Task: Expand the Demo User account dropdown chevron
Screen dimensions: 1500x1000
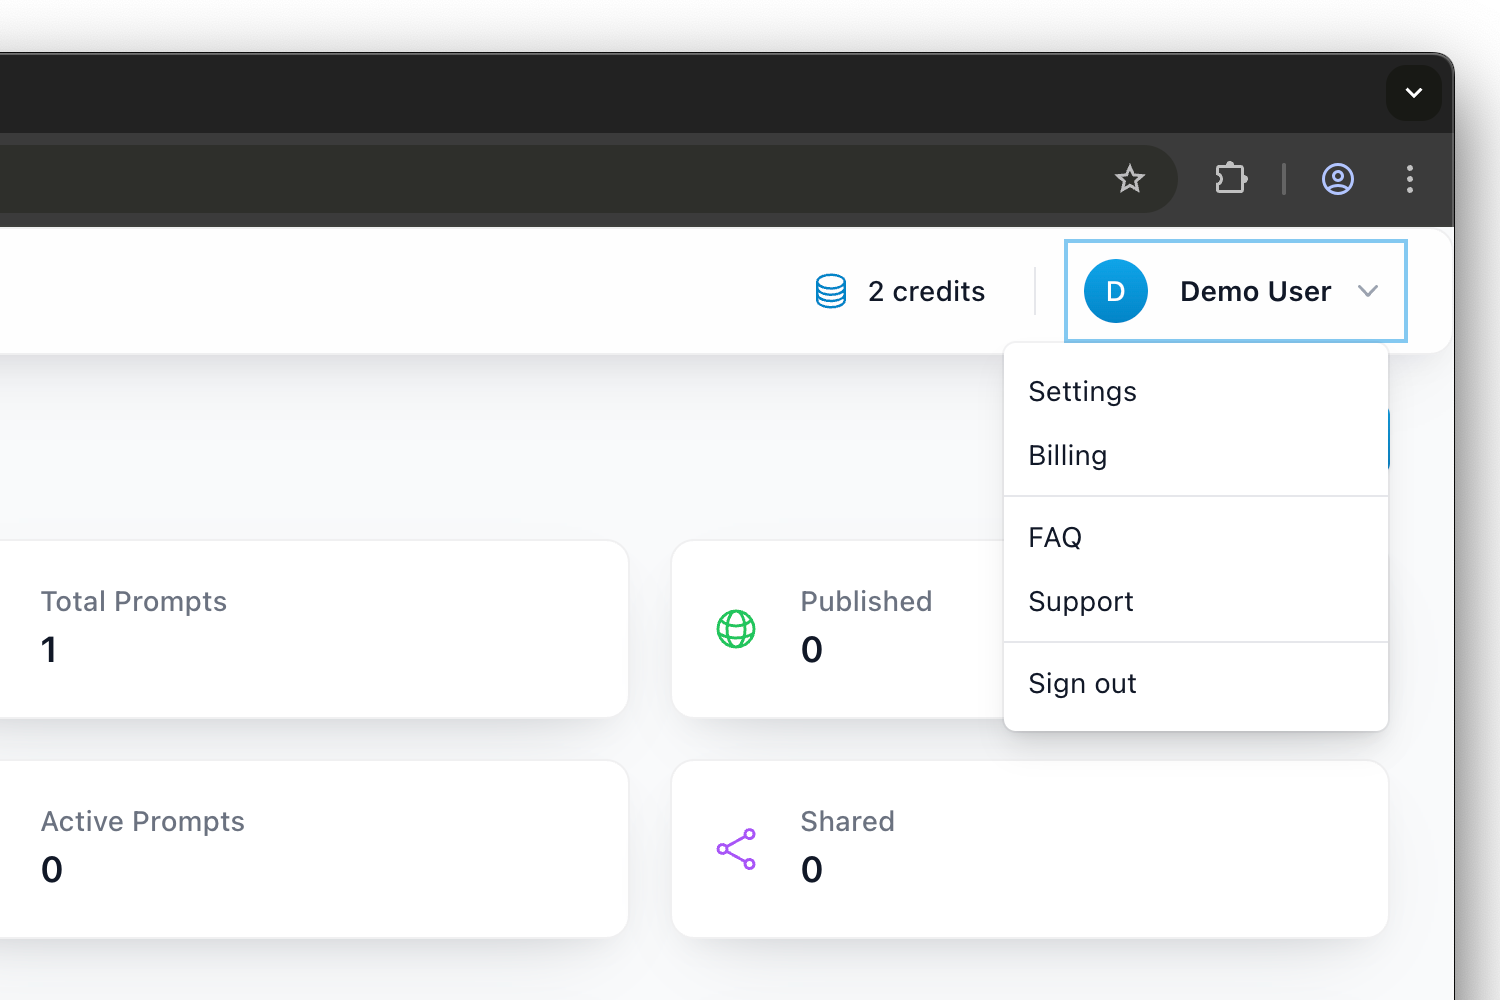Action: (x=1369, y=291)
